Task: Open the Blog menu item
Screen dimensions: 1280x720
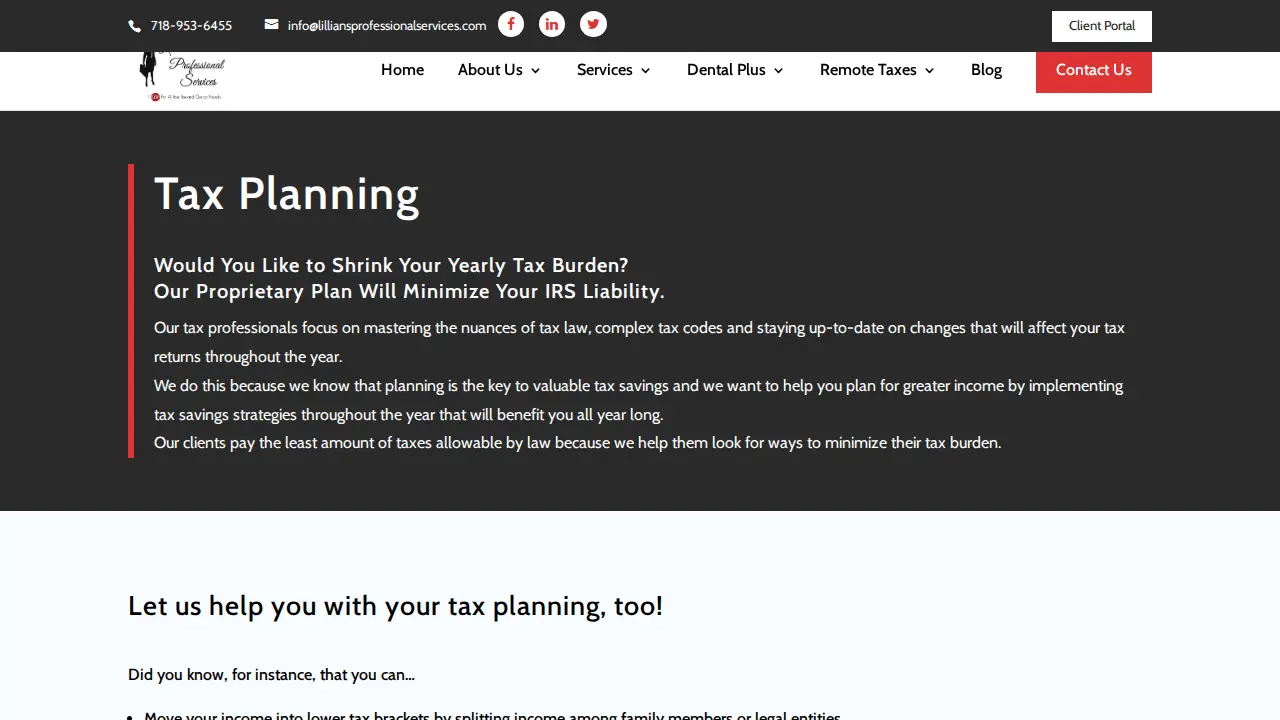Action: [x=986, y=70]
